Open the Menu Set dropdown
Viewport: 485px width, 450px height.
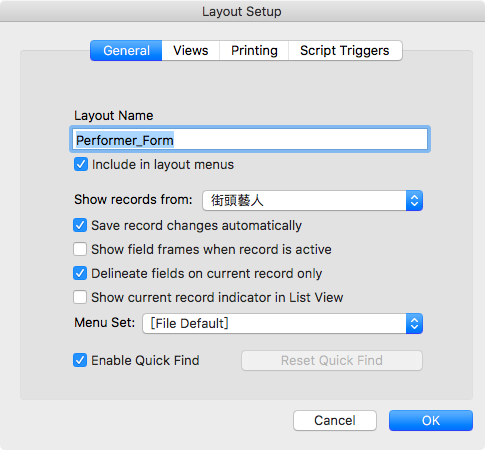(282, 323)
